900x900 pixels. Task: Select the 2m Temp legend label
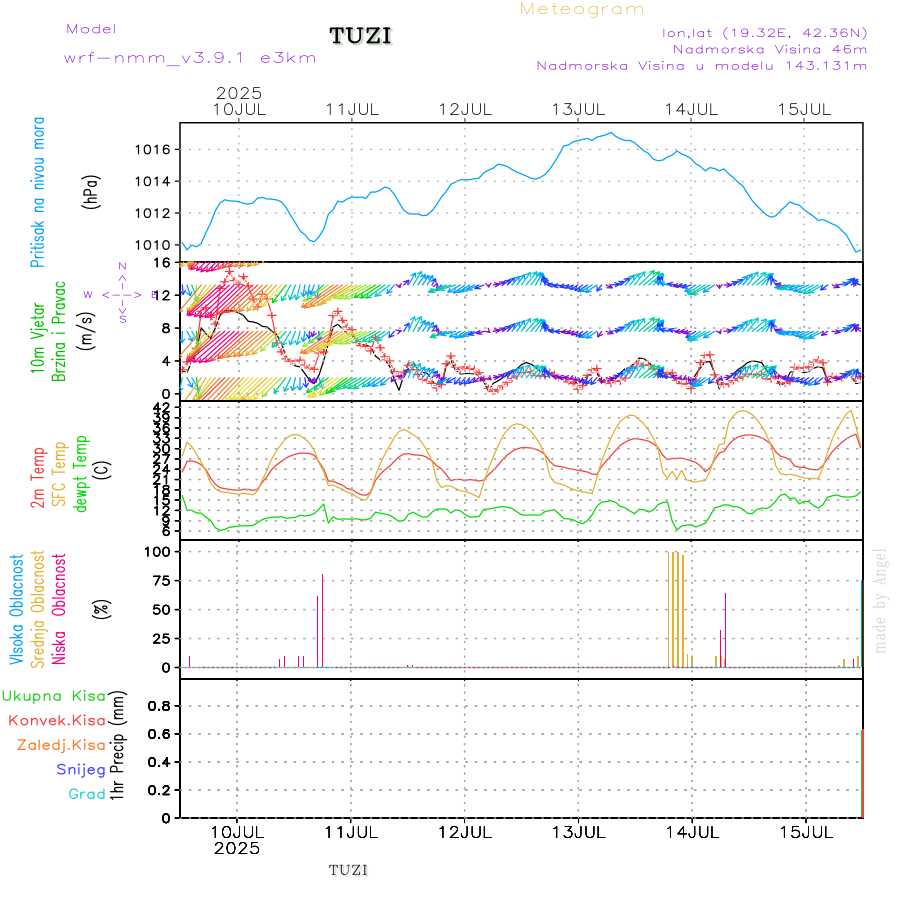[x=39, y=478]
